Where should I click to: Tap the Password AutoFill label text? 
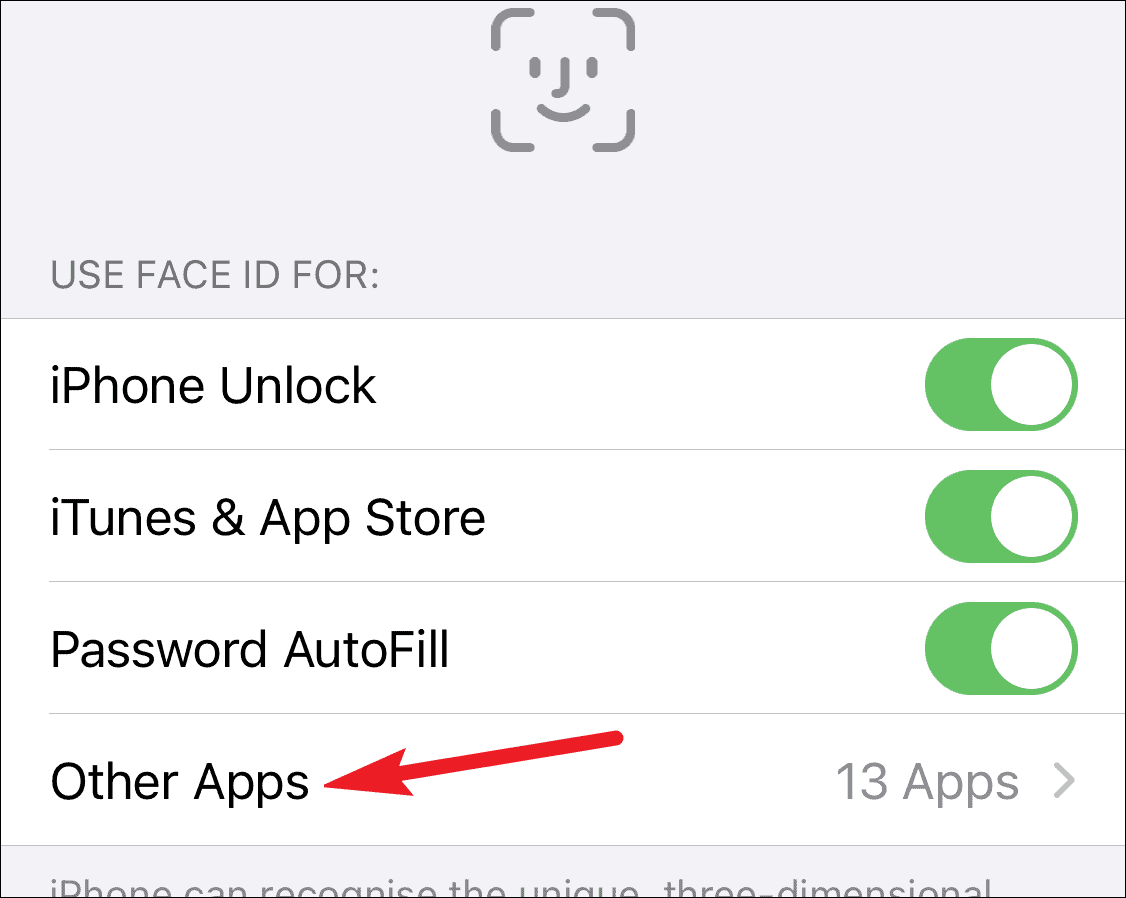tap(250, 650)
